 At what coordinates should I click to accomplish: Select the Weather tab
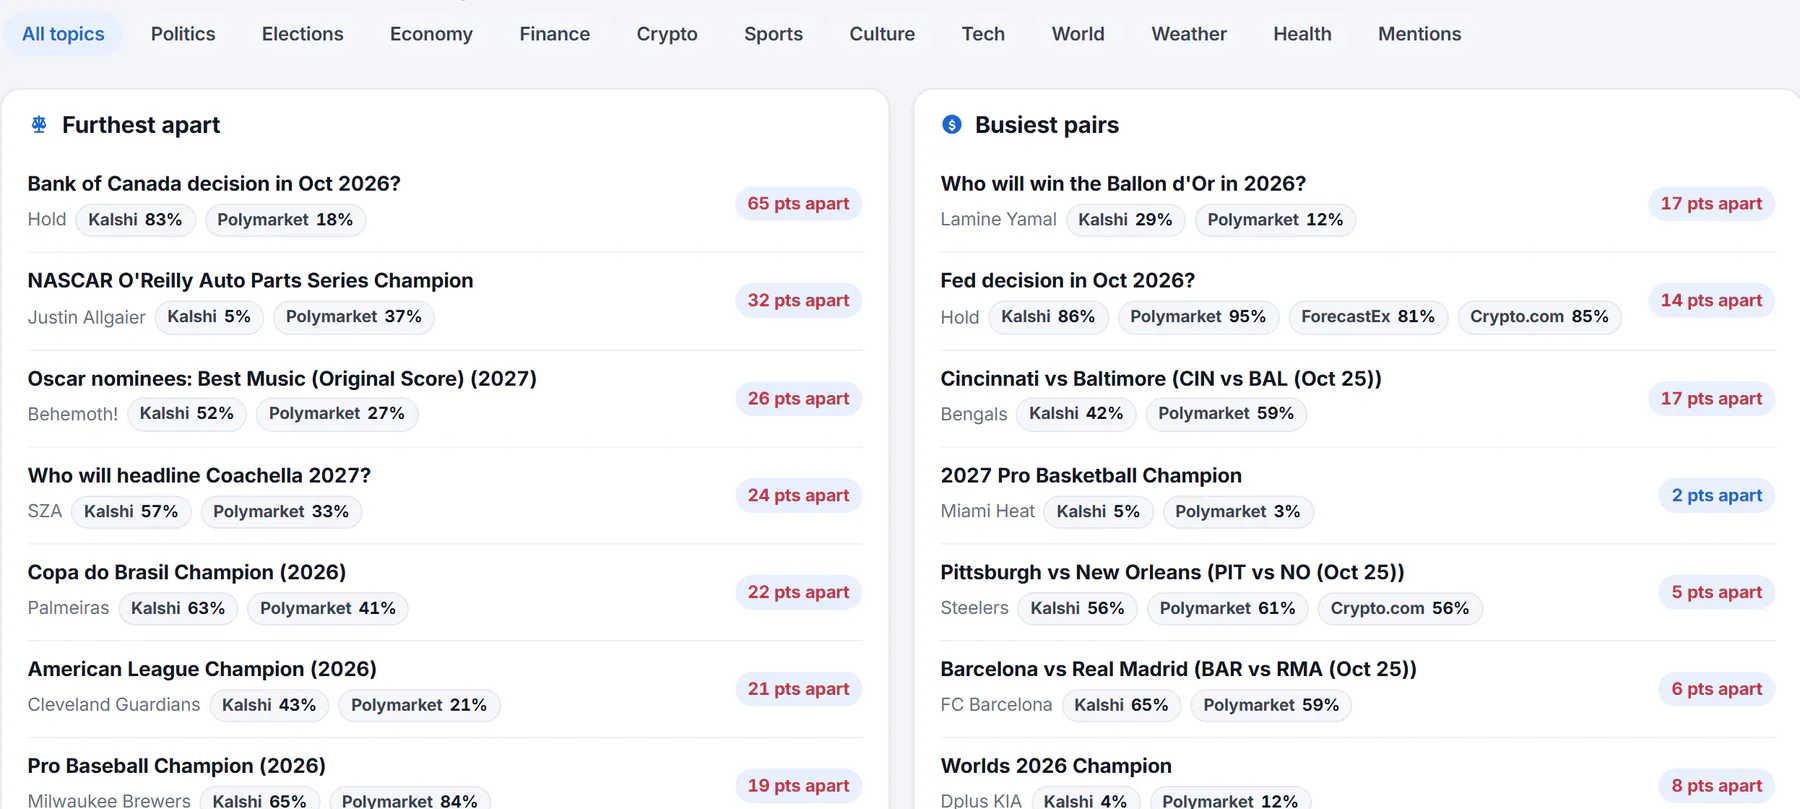pos(1189,34)
